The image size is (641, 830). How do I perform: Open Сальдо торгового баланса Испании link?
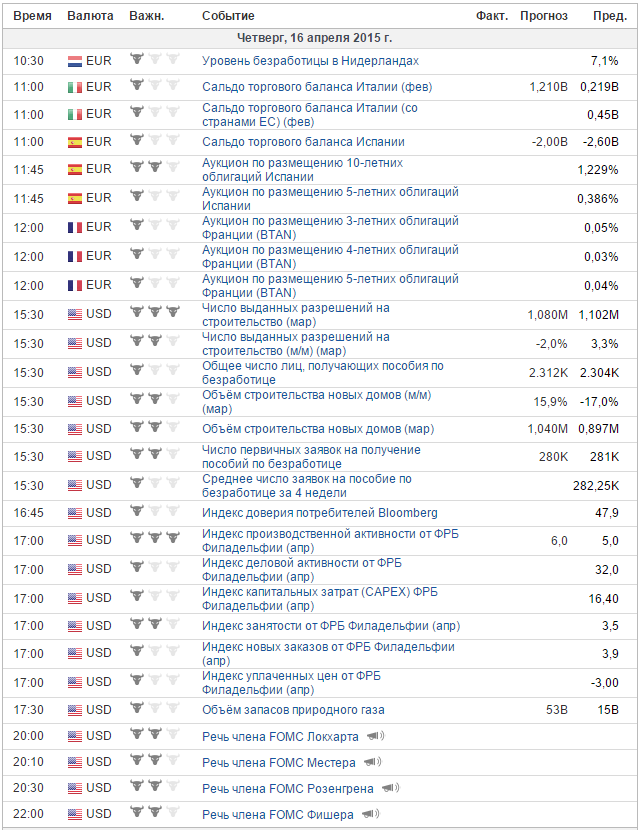[303, 142]
